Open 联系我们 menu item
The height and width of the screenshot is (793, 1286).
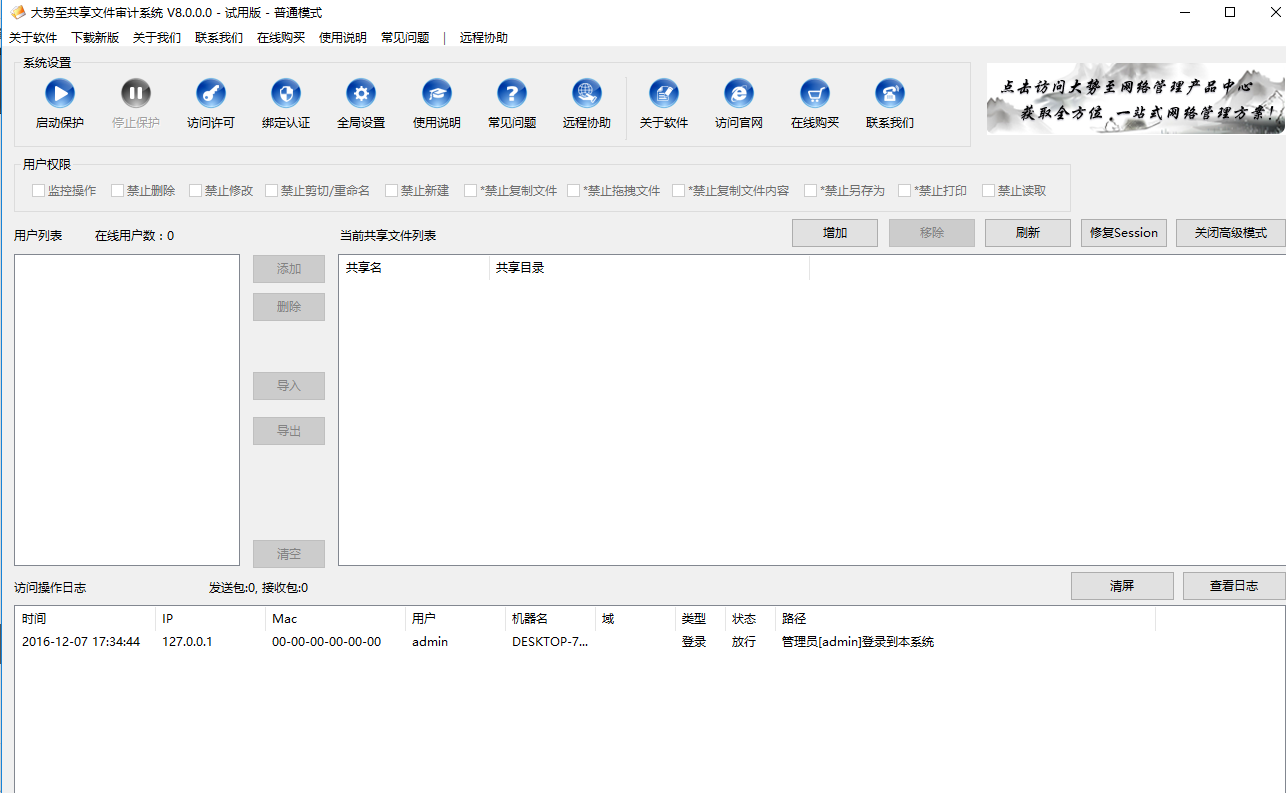pyautogui.click(x=219, y=38)
